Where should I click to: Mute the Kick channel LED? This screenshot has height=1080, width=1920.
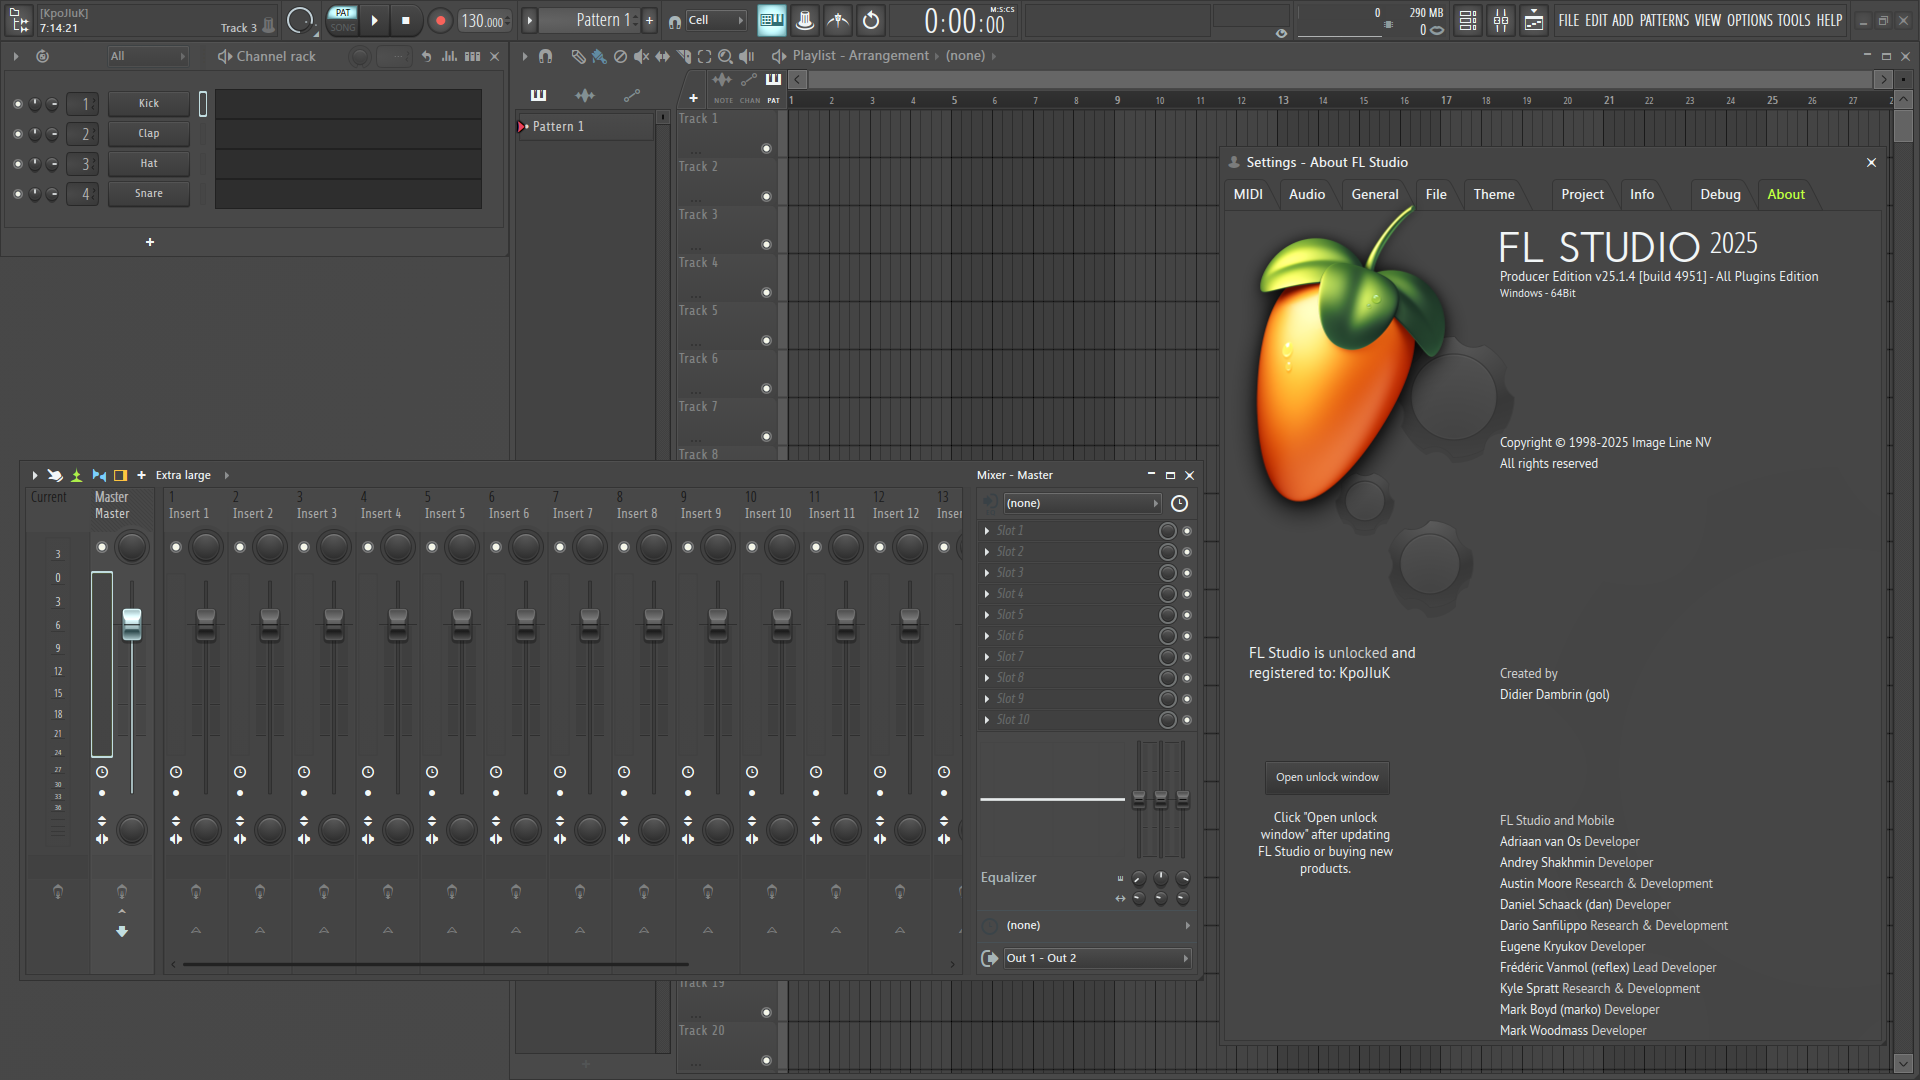coord(17,104)
